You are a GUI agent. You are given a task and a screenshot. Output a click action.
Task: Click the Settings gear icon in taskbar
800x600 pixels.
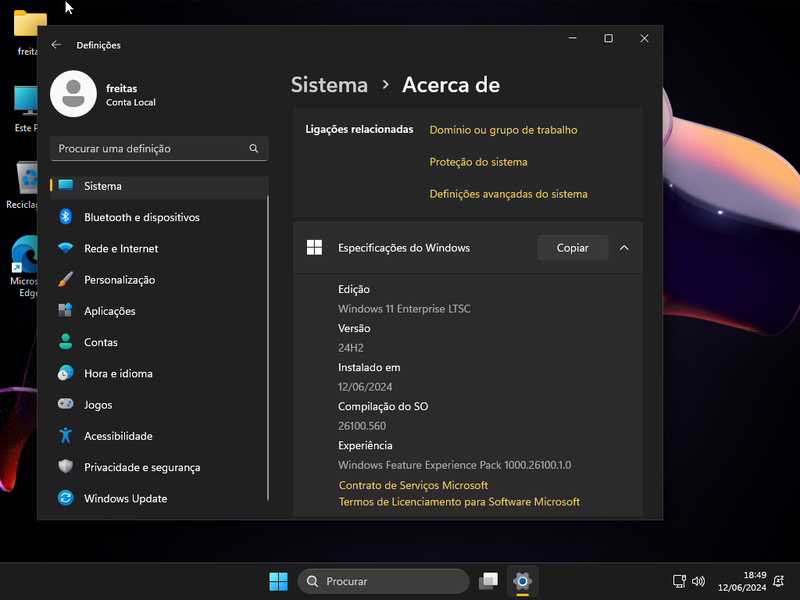coord(522,581)
